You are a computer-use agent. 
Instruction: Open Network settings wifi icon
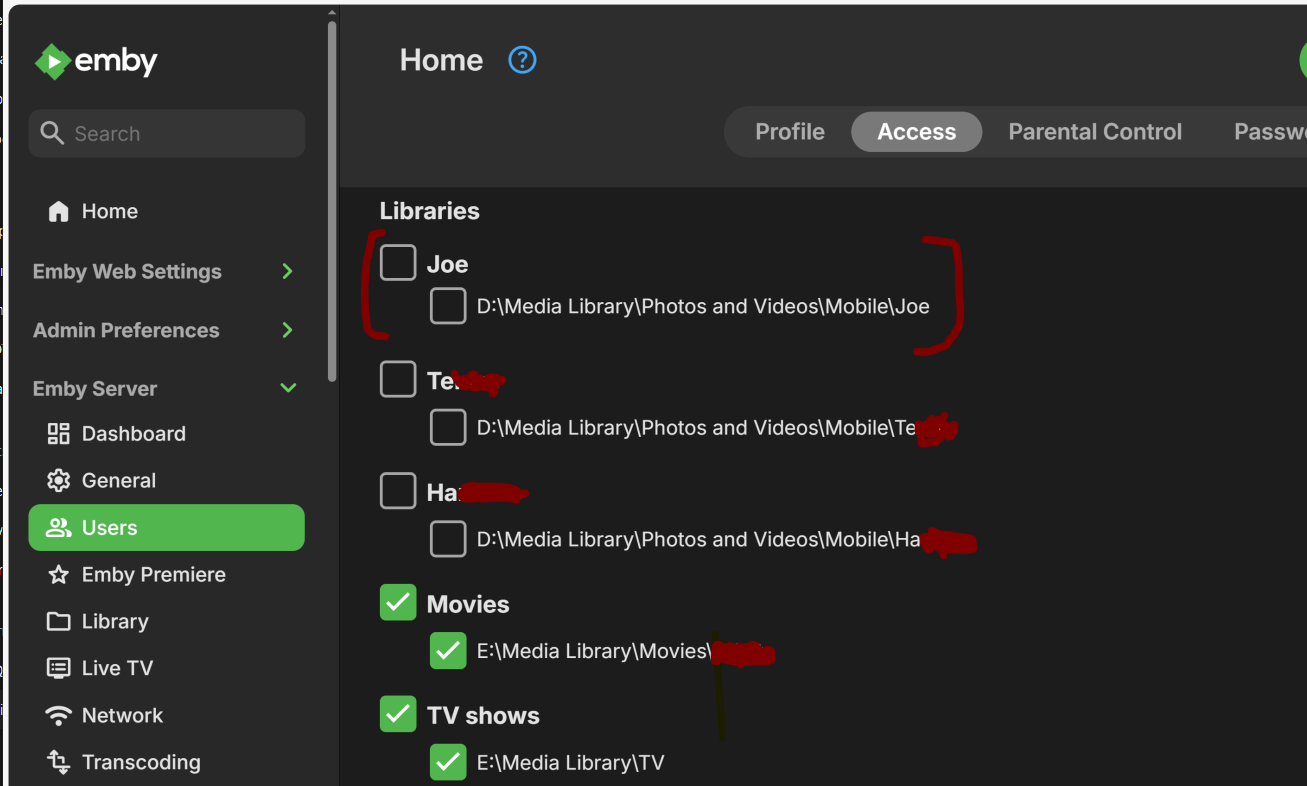pyautogui.click(x=59, y=715)
